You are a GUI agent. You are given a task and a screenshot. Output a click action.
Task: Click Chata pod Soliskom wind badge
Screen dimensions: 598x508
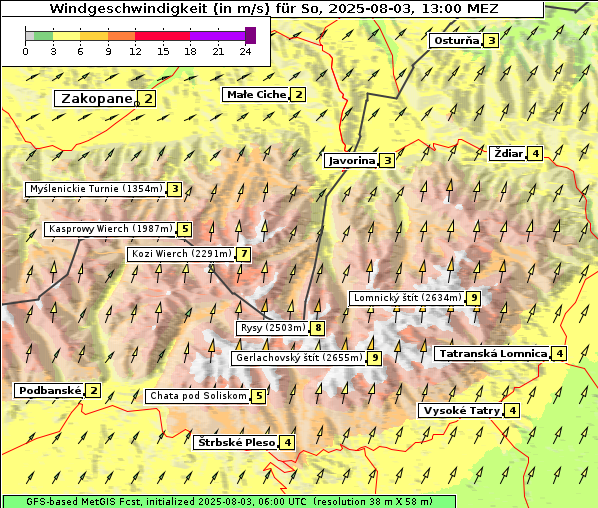click(x=259, y=396)
